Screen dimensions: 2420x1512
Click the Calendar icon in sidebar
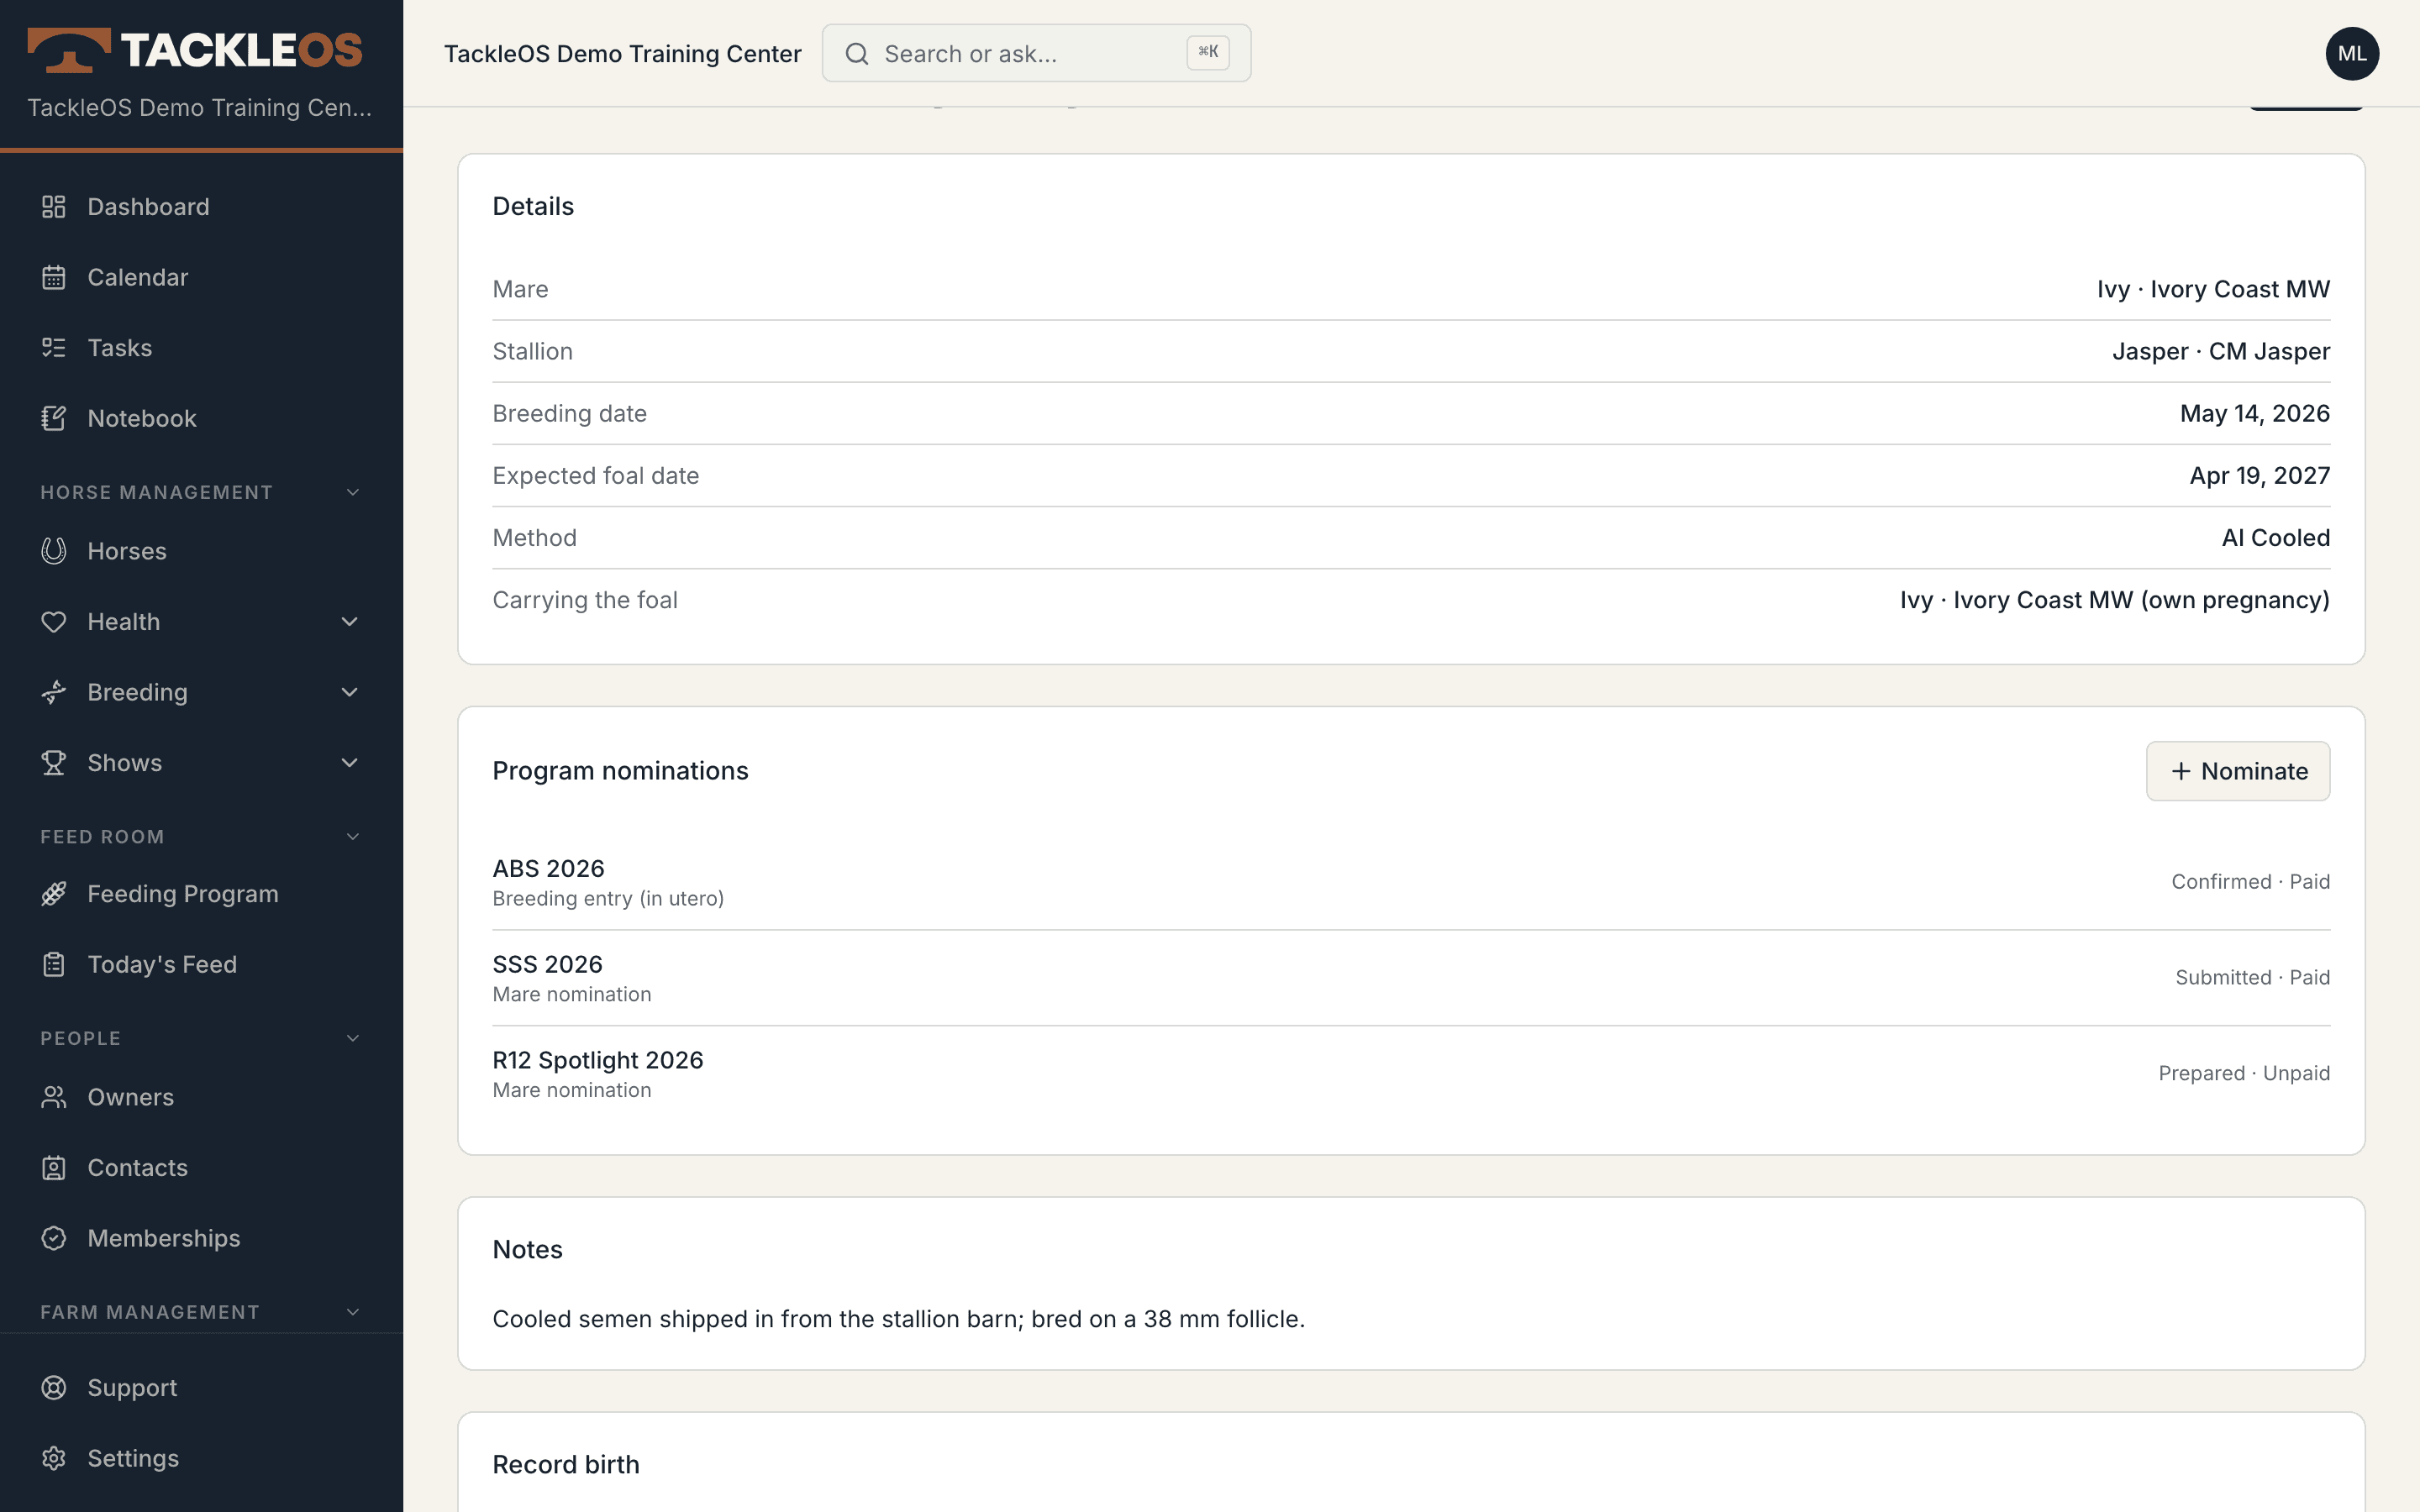(54, 277)
